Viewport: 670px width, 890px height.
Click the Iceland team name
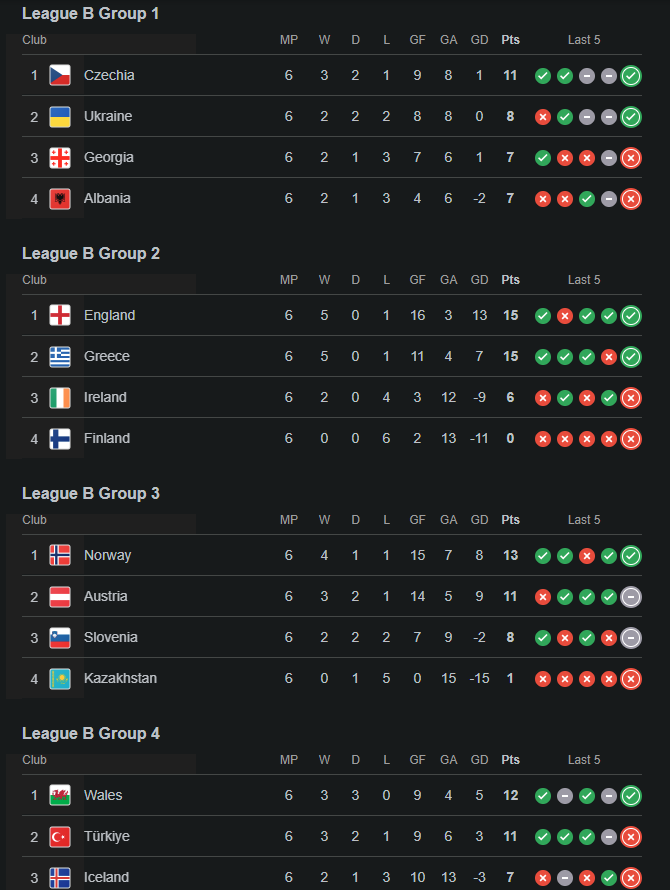coord(106,877)
